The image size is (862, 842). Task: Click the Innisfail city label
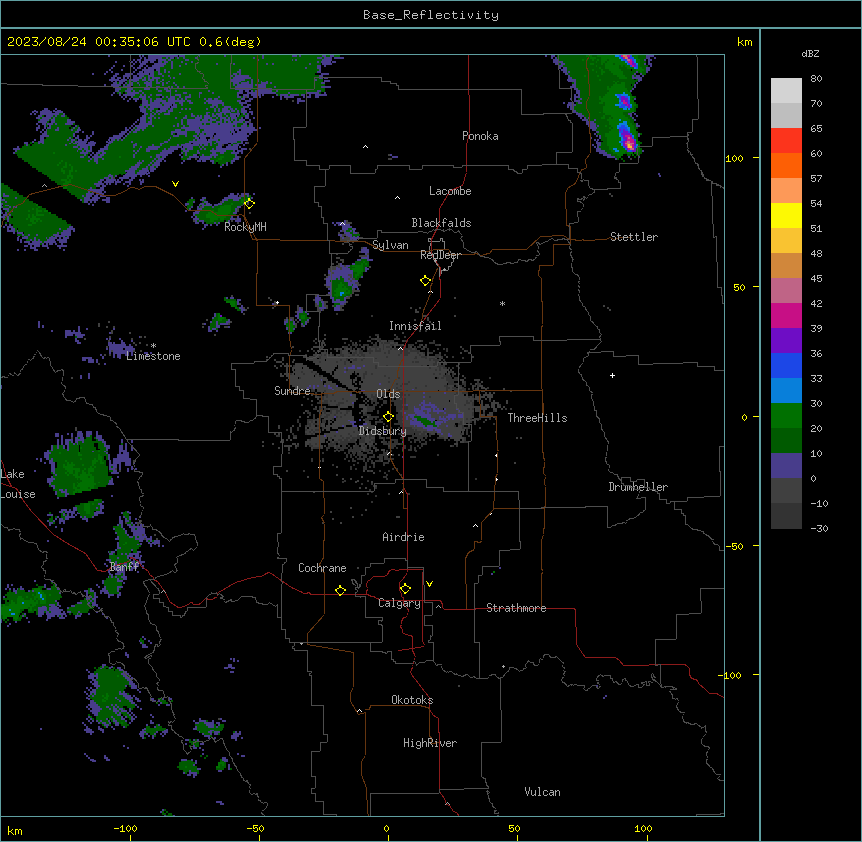(415, 326)
